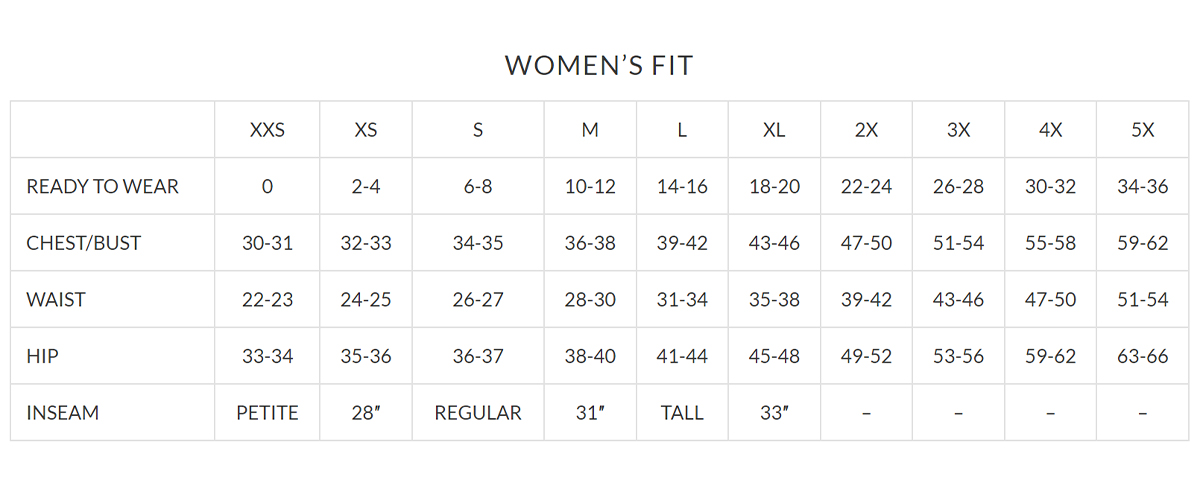Image resolution: width=1200 pixels, height=500 pixels.
Task: Select chest/bust value 36-38 for M
Action: click(x=590, y=243)
